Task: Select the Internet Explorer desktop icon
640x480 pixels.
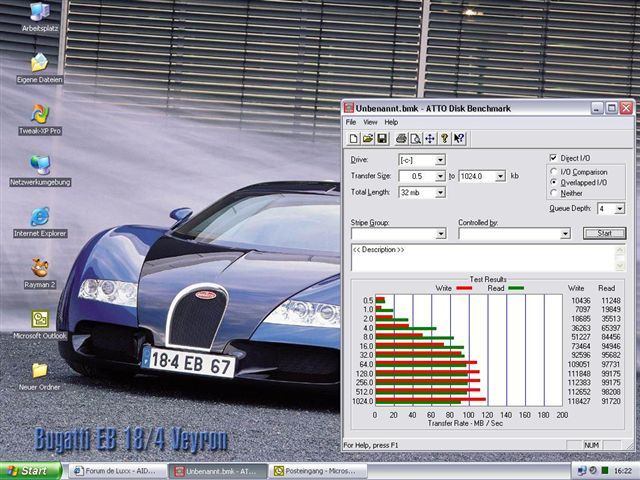Action: pyautogui.click(x=40, y=222)
